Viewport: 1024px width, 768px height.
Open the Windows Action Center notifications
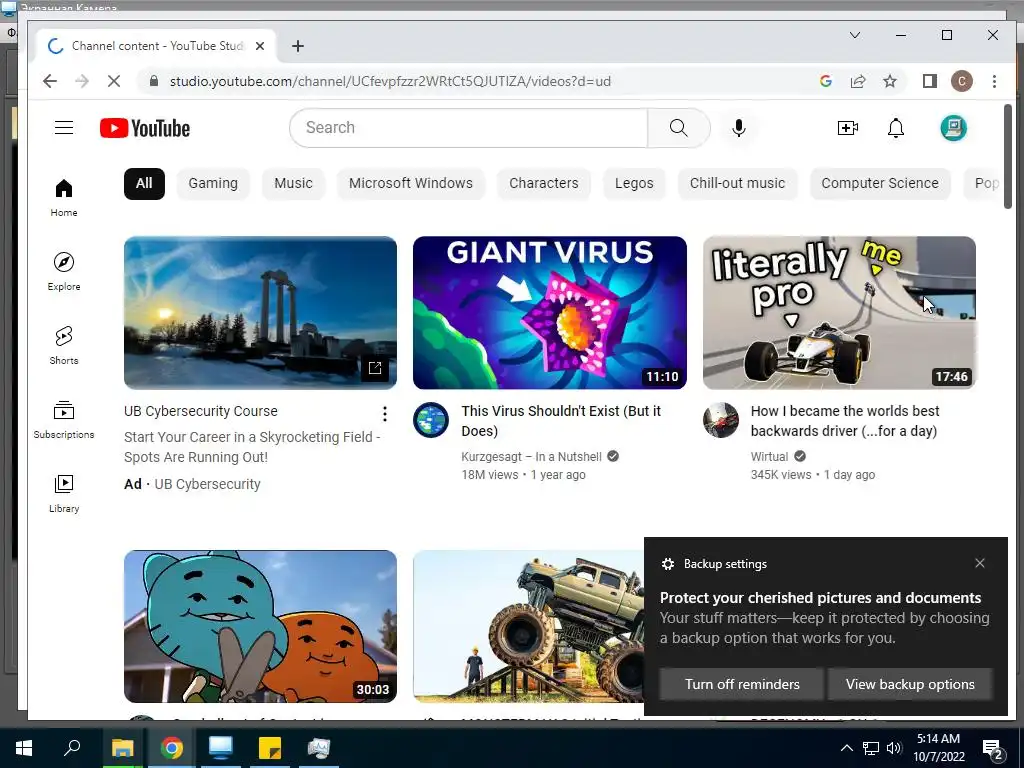(x=993, y=748)
